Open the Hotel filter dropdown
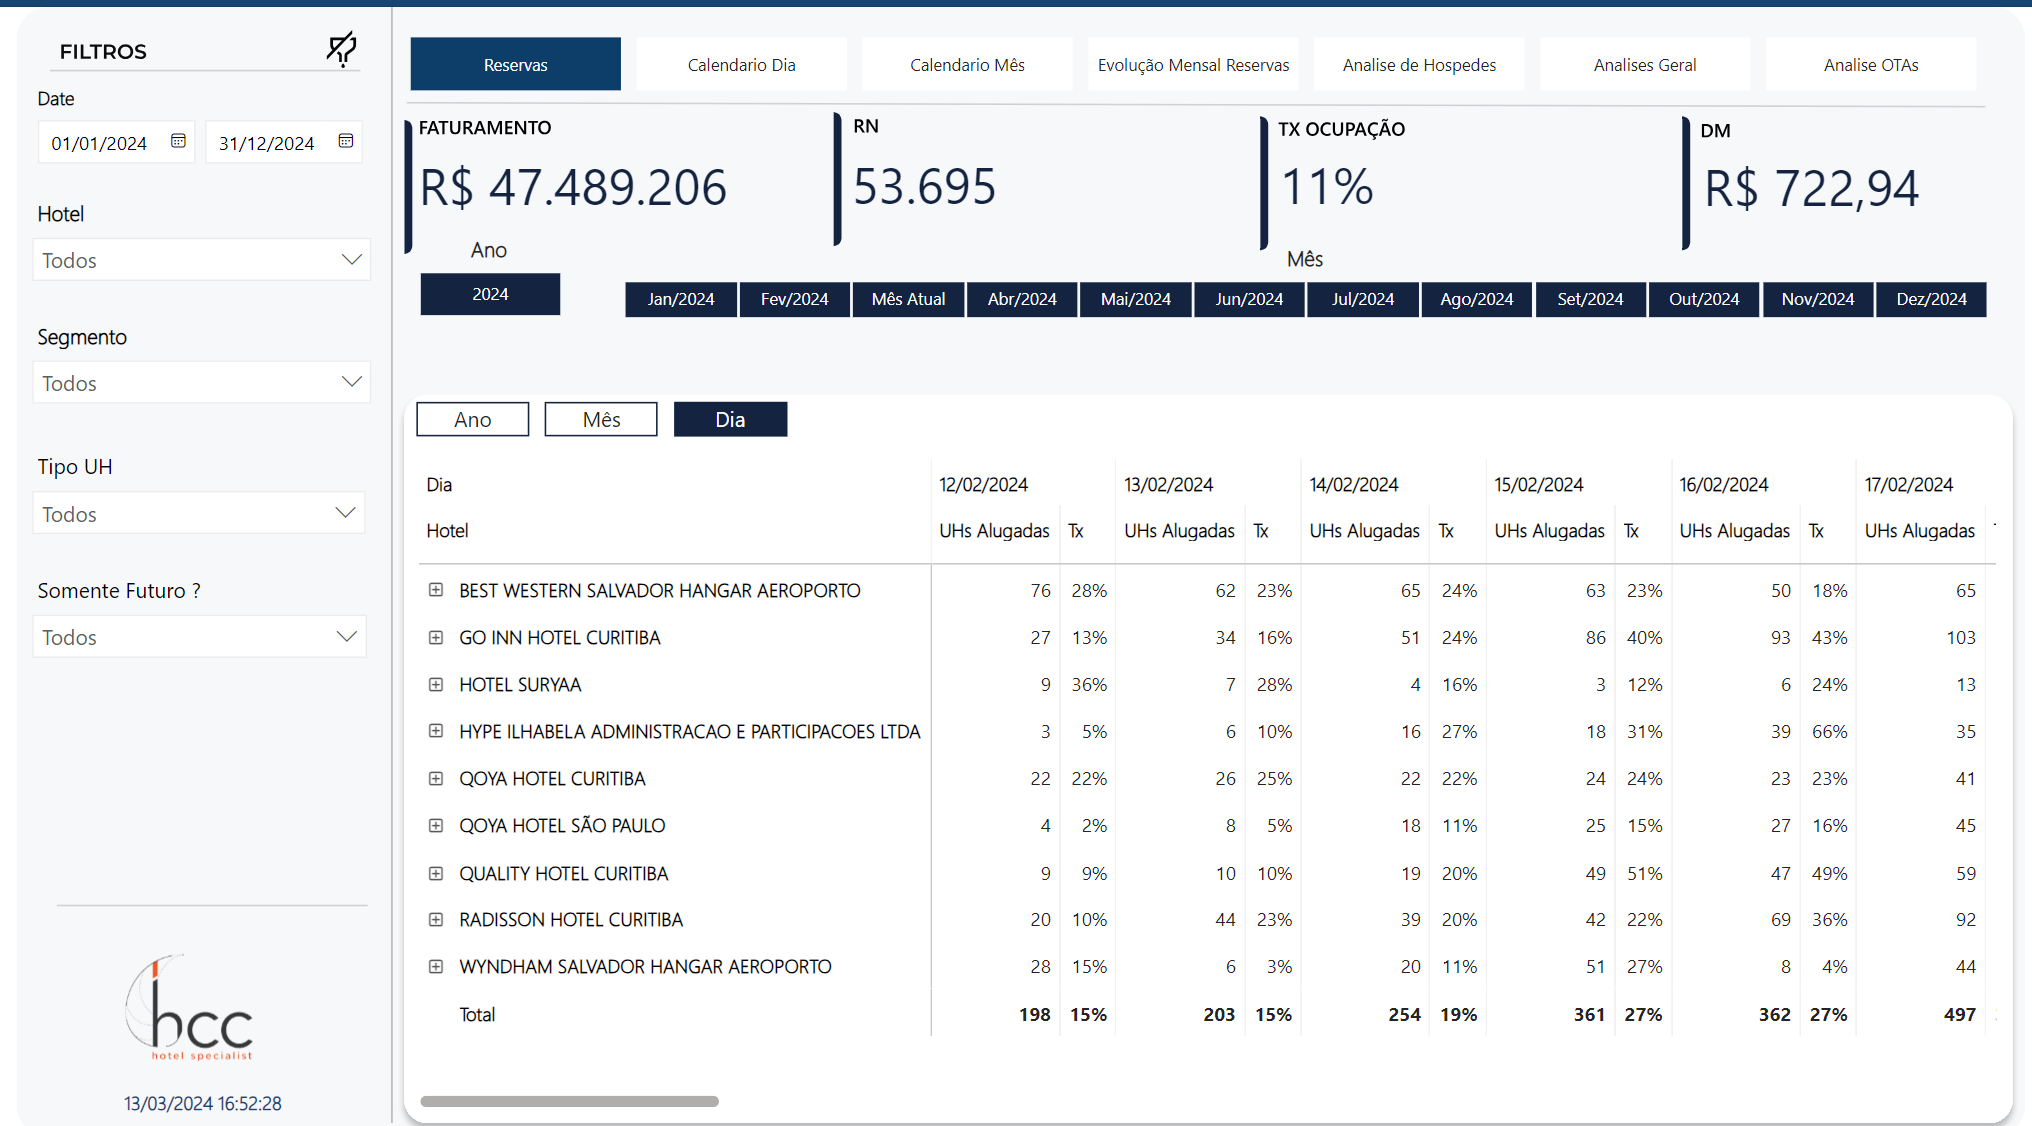Image resolution: width=2032 pixels, height=1126 pixels. (201, 260)
